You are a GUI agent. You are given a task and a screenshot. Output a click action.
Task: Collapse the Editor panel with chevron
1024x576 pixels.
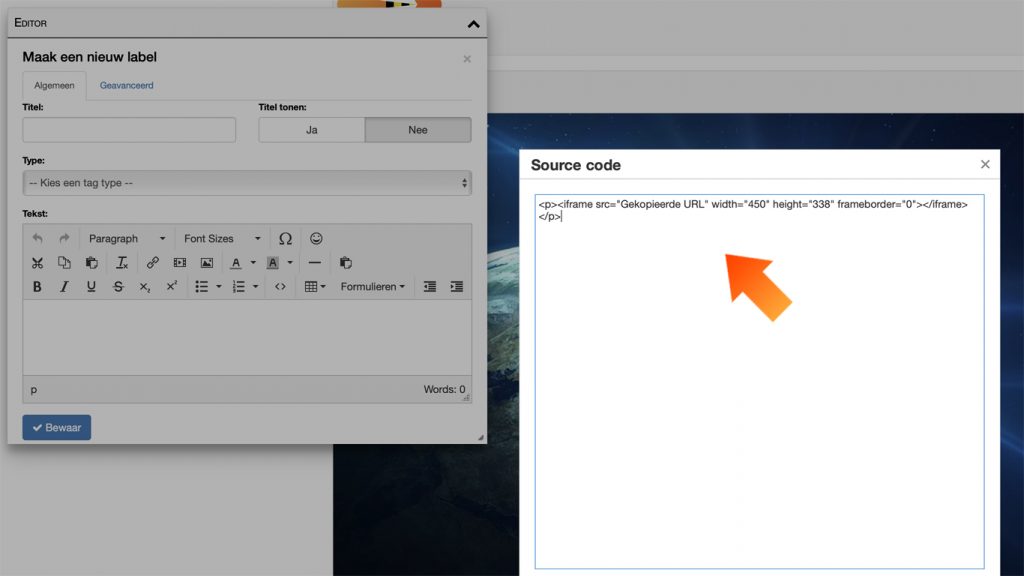(x=473, y=24)
